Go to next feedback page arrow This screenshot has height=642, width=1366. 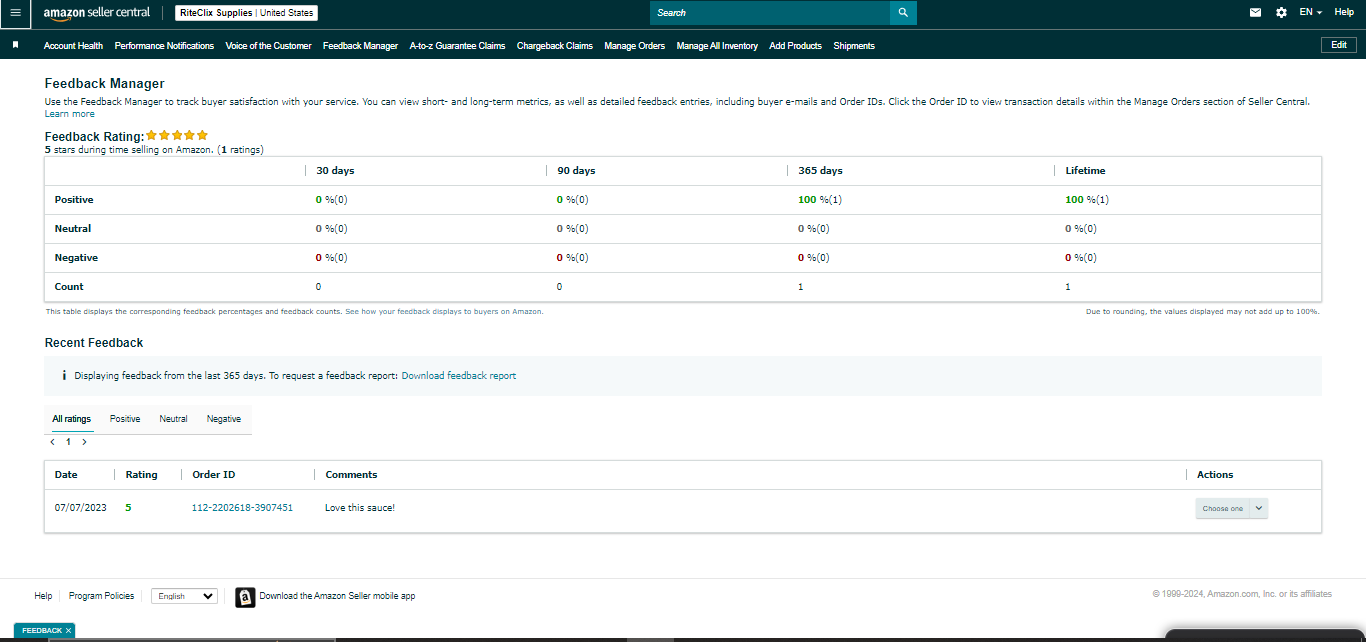coord(84,441)
